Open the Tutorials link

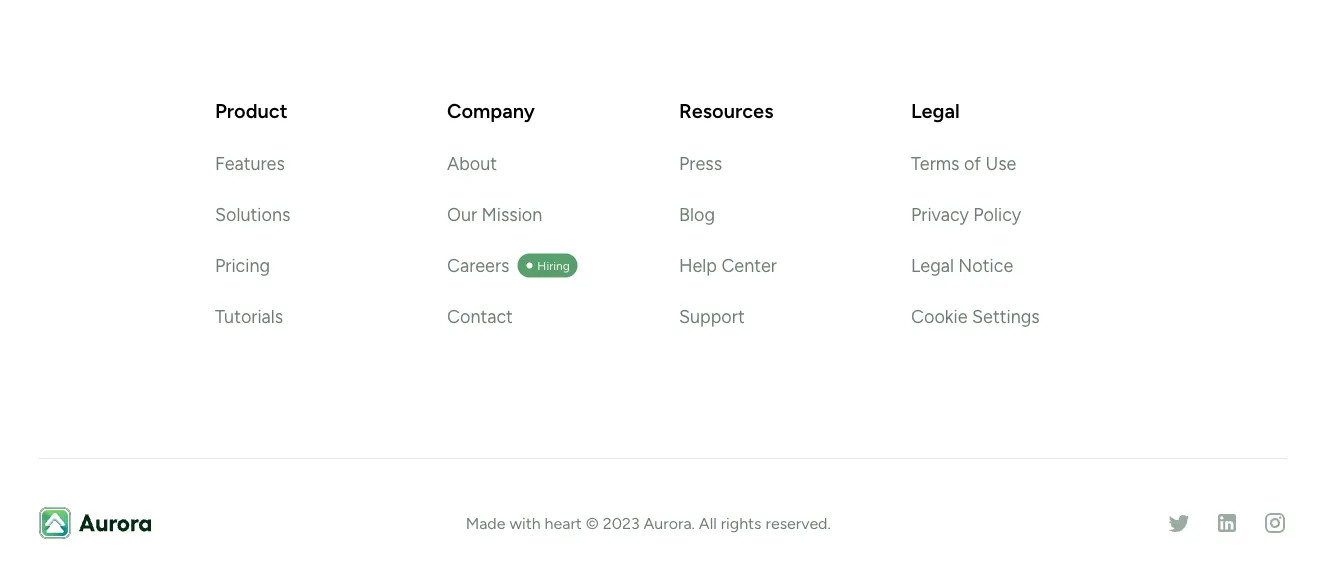(249, 317)
